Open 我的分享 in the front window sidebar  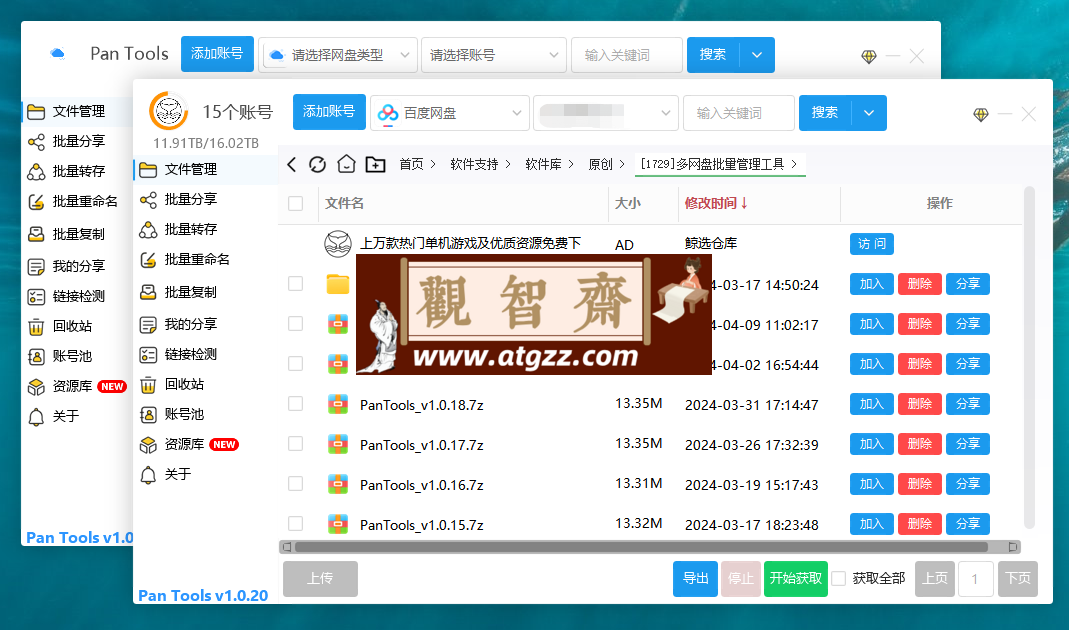coord(190,324)
